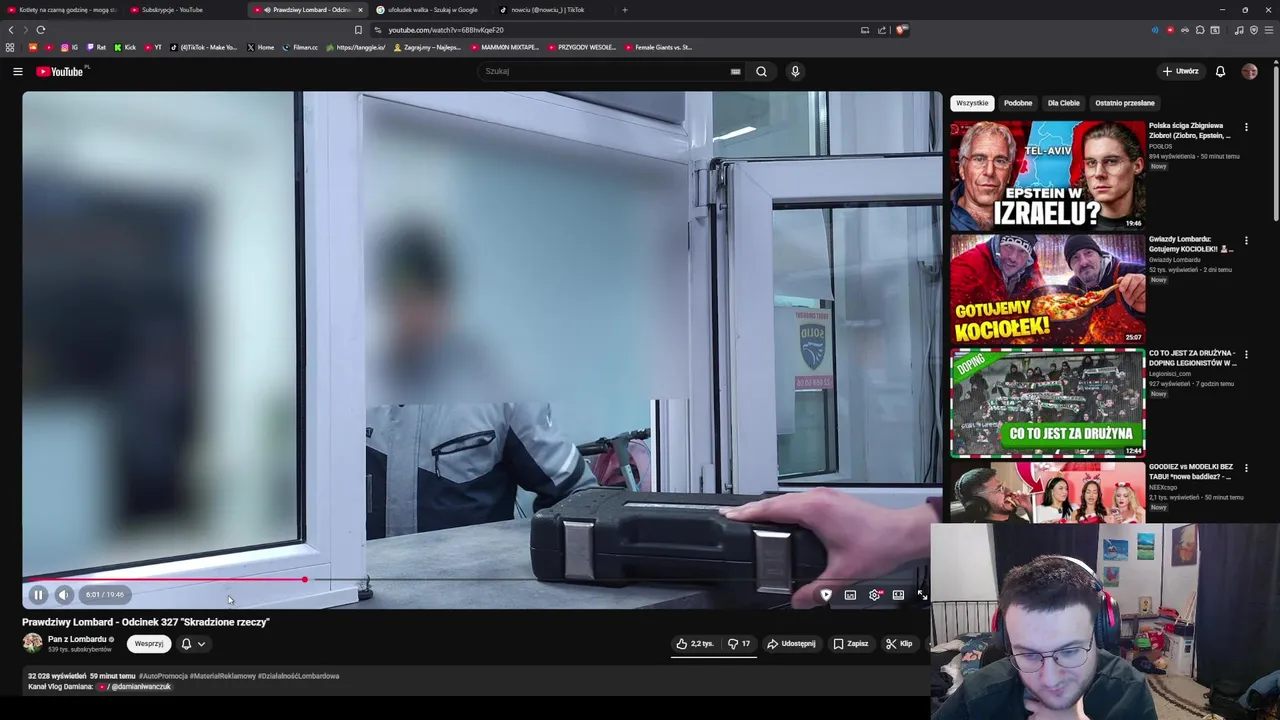
Task: Go to the YouTube home logo
Action: [60, 71]
